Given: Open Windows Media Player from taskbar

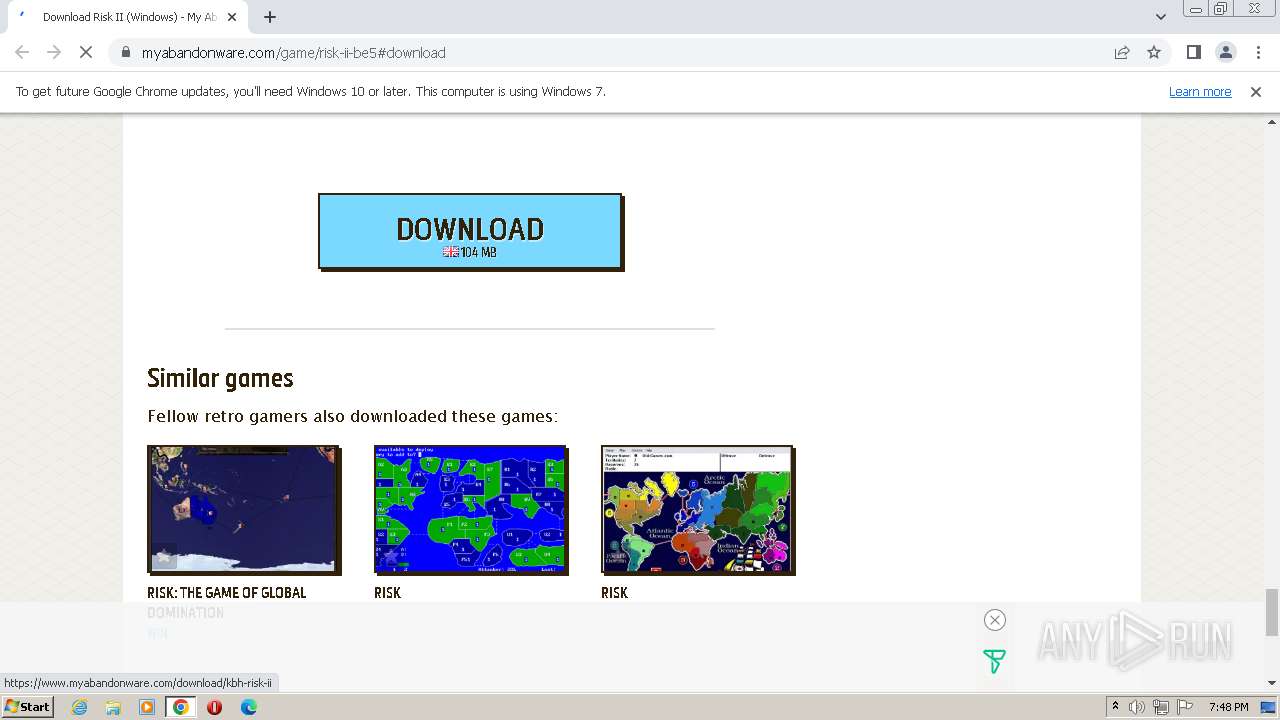Looking at the screenshot, I should tap(147, 707).
